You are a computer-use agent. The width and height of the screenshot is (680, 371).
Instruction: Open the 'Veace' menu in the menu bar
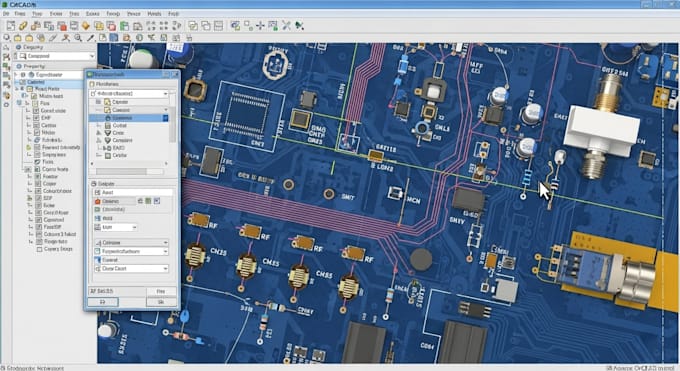pyautogui.click(x=134, y=14)
